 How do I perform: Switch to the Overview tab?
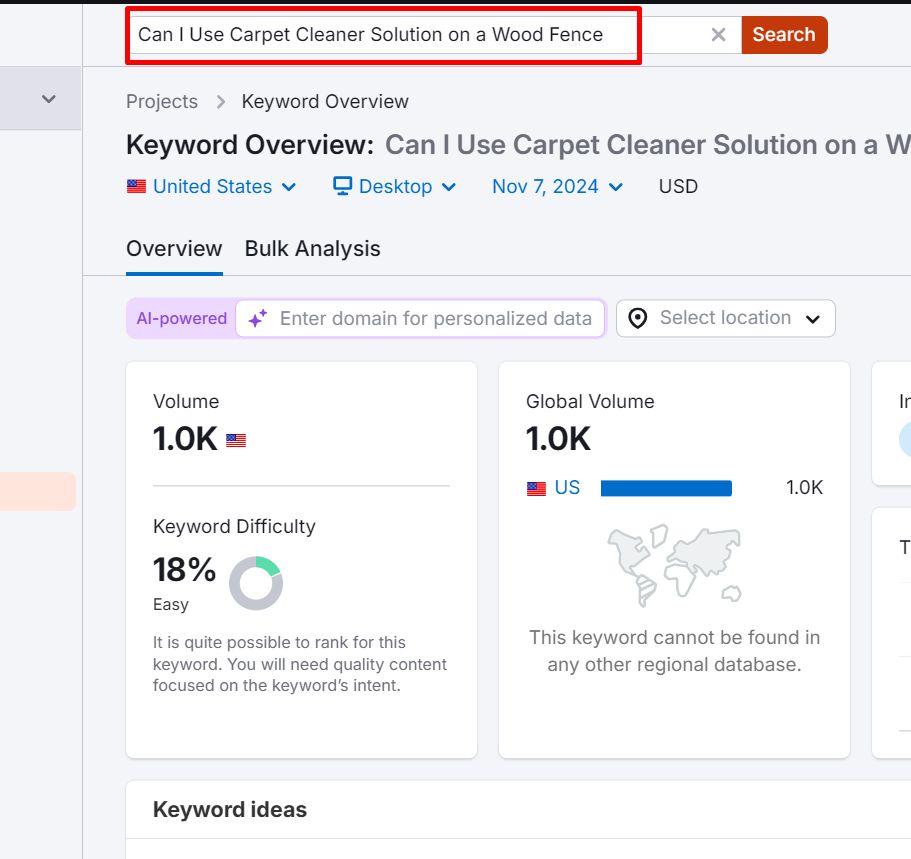point(174,249)
